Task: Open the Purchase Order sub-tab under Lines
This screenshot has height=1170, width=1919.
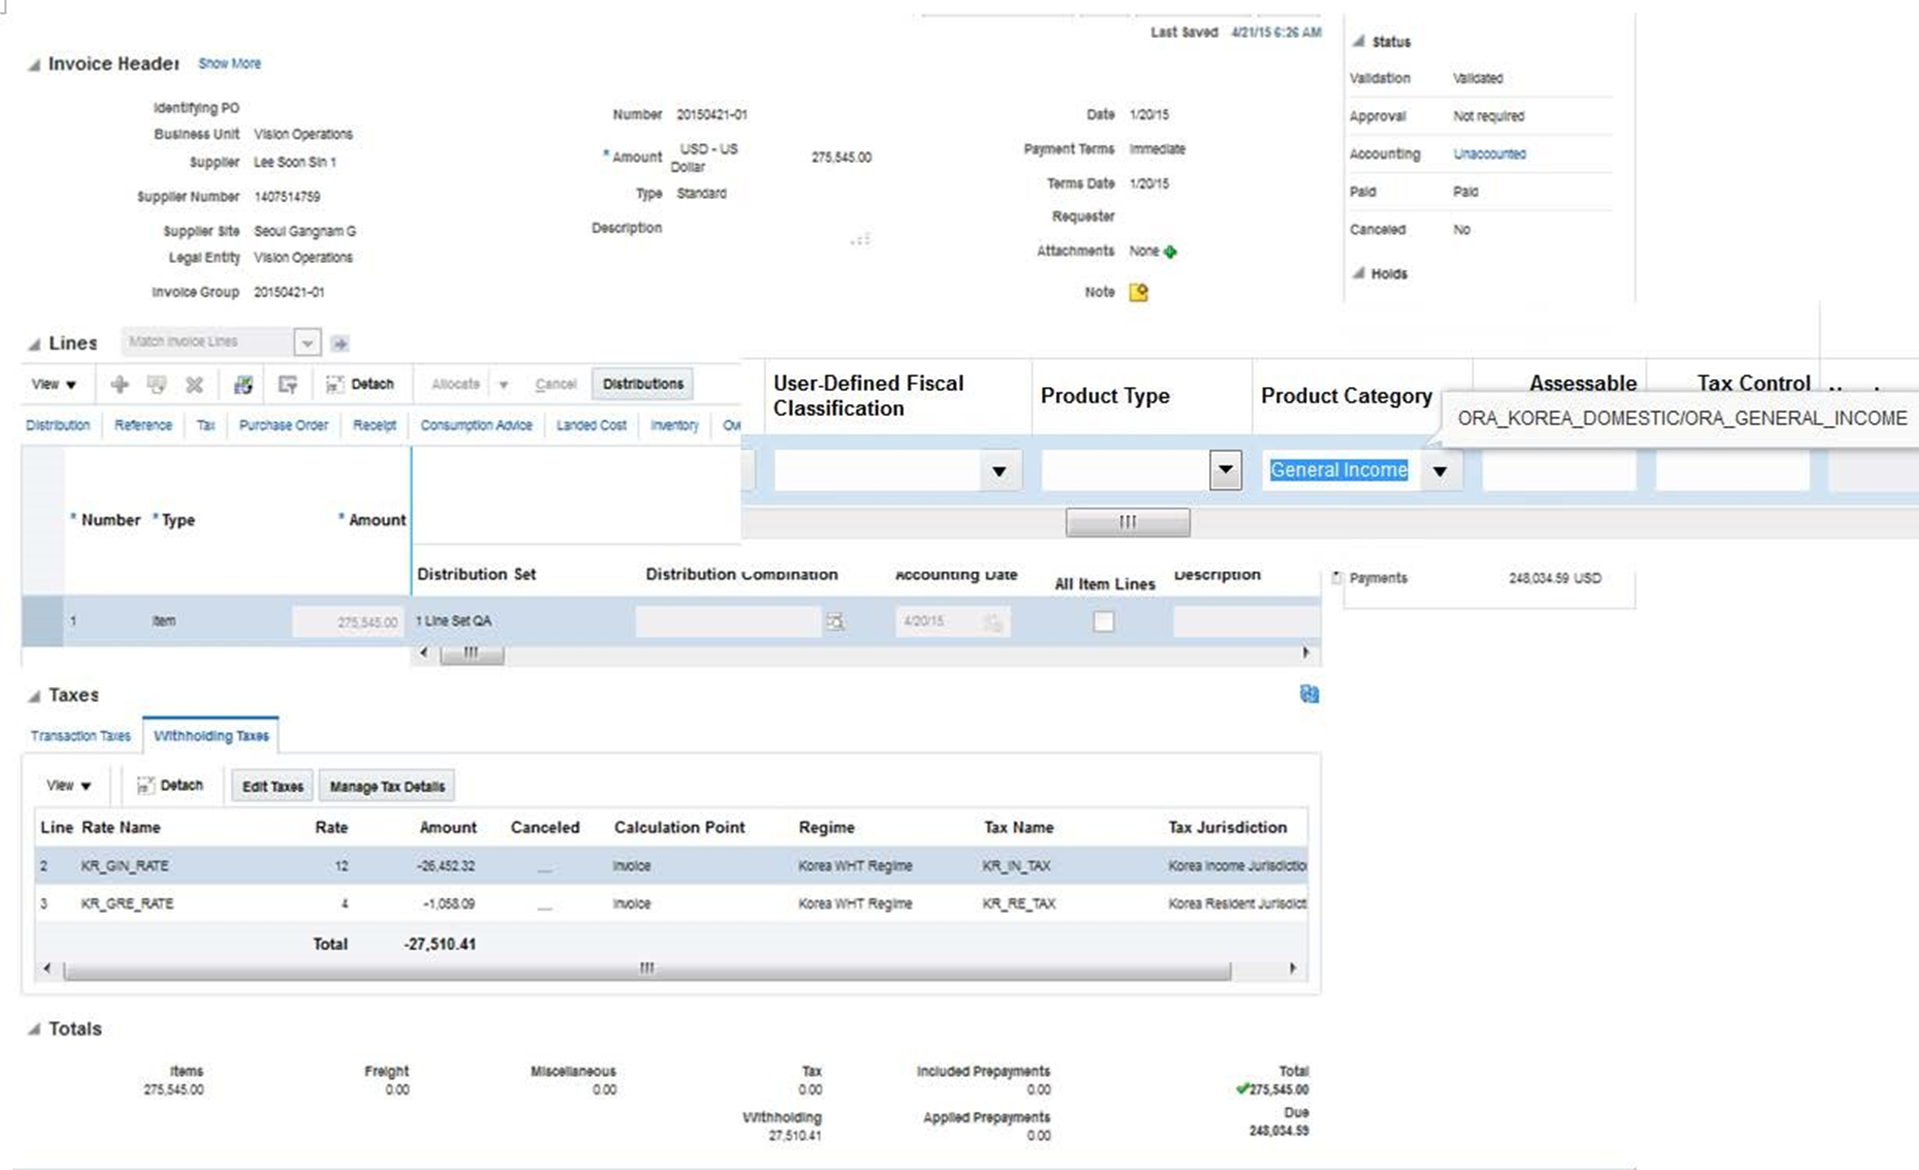Action: click(283, 425)
